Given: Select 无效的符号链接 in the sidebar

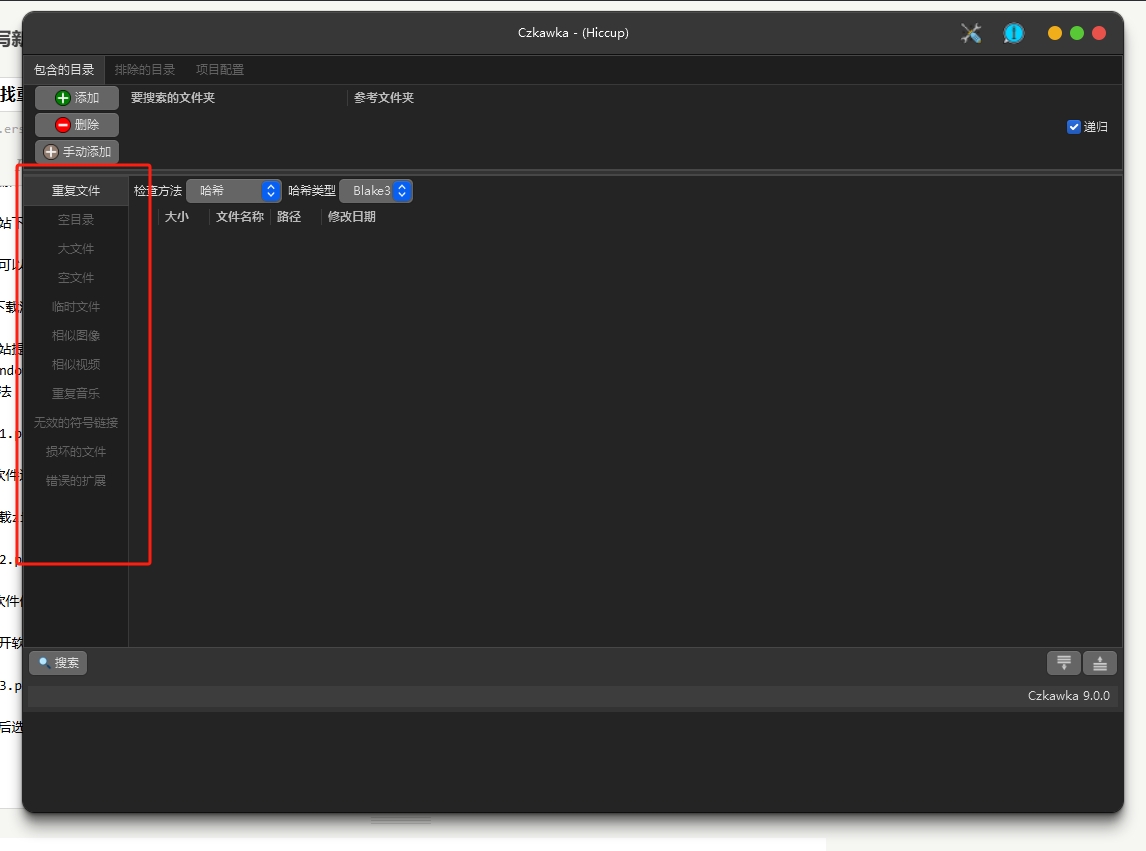Looking at the screenshot, I should click(x=76, y=423).
